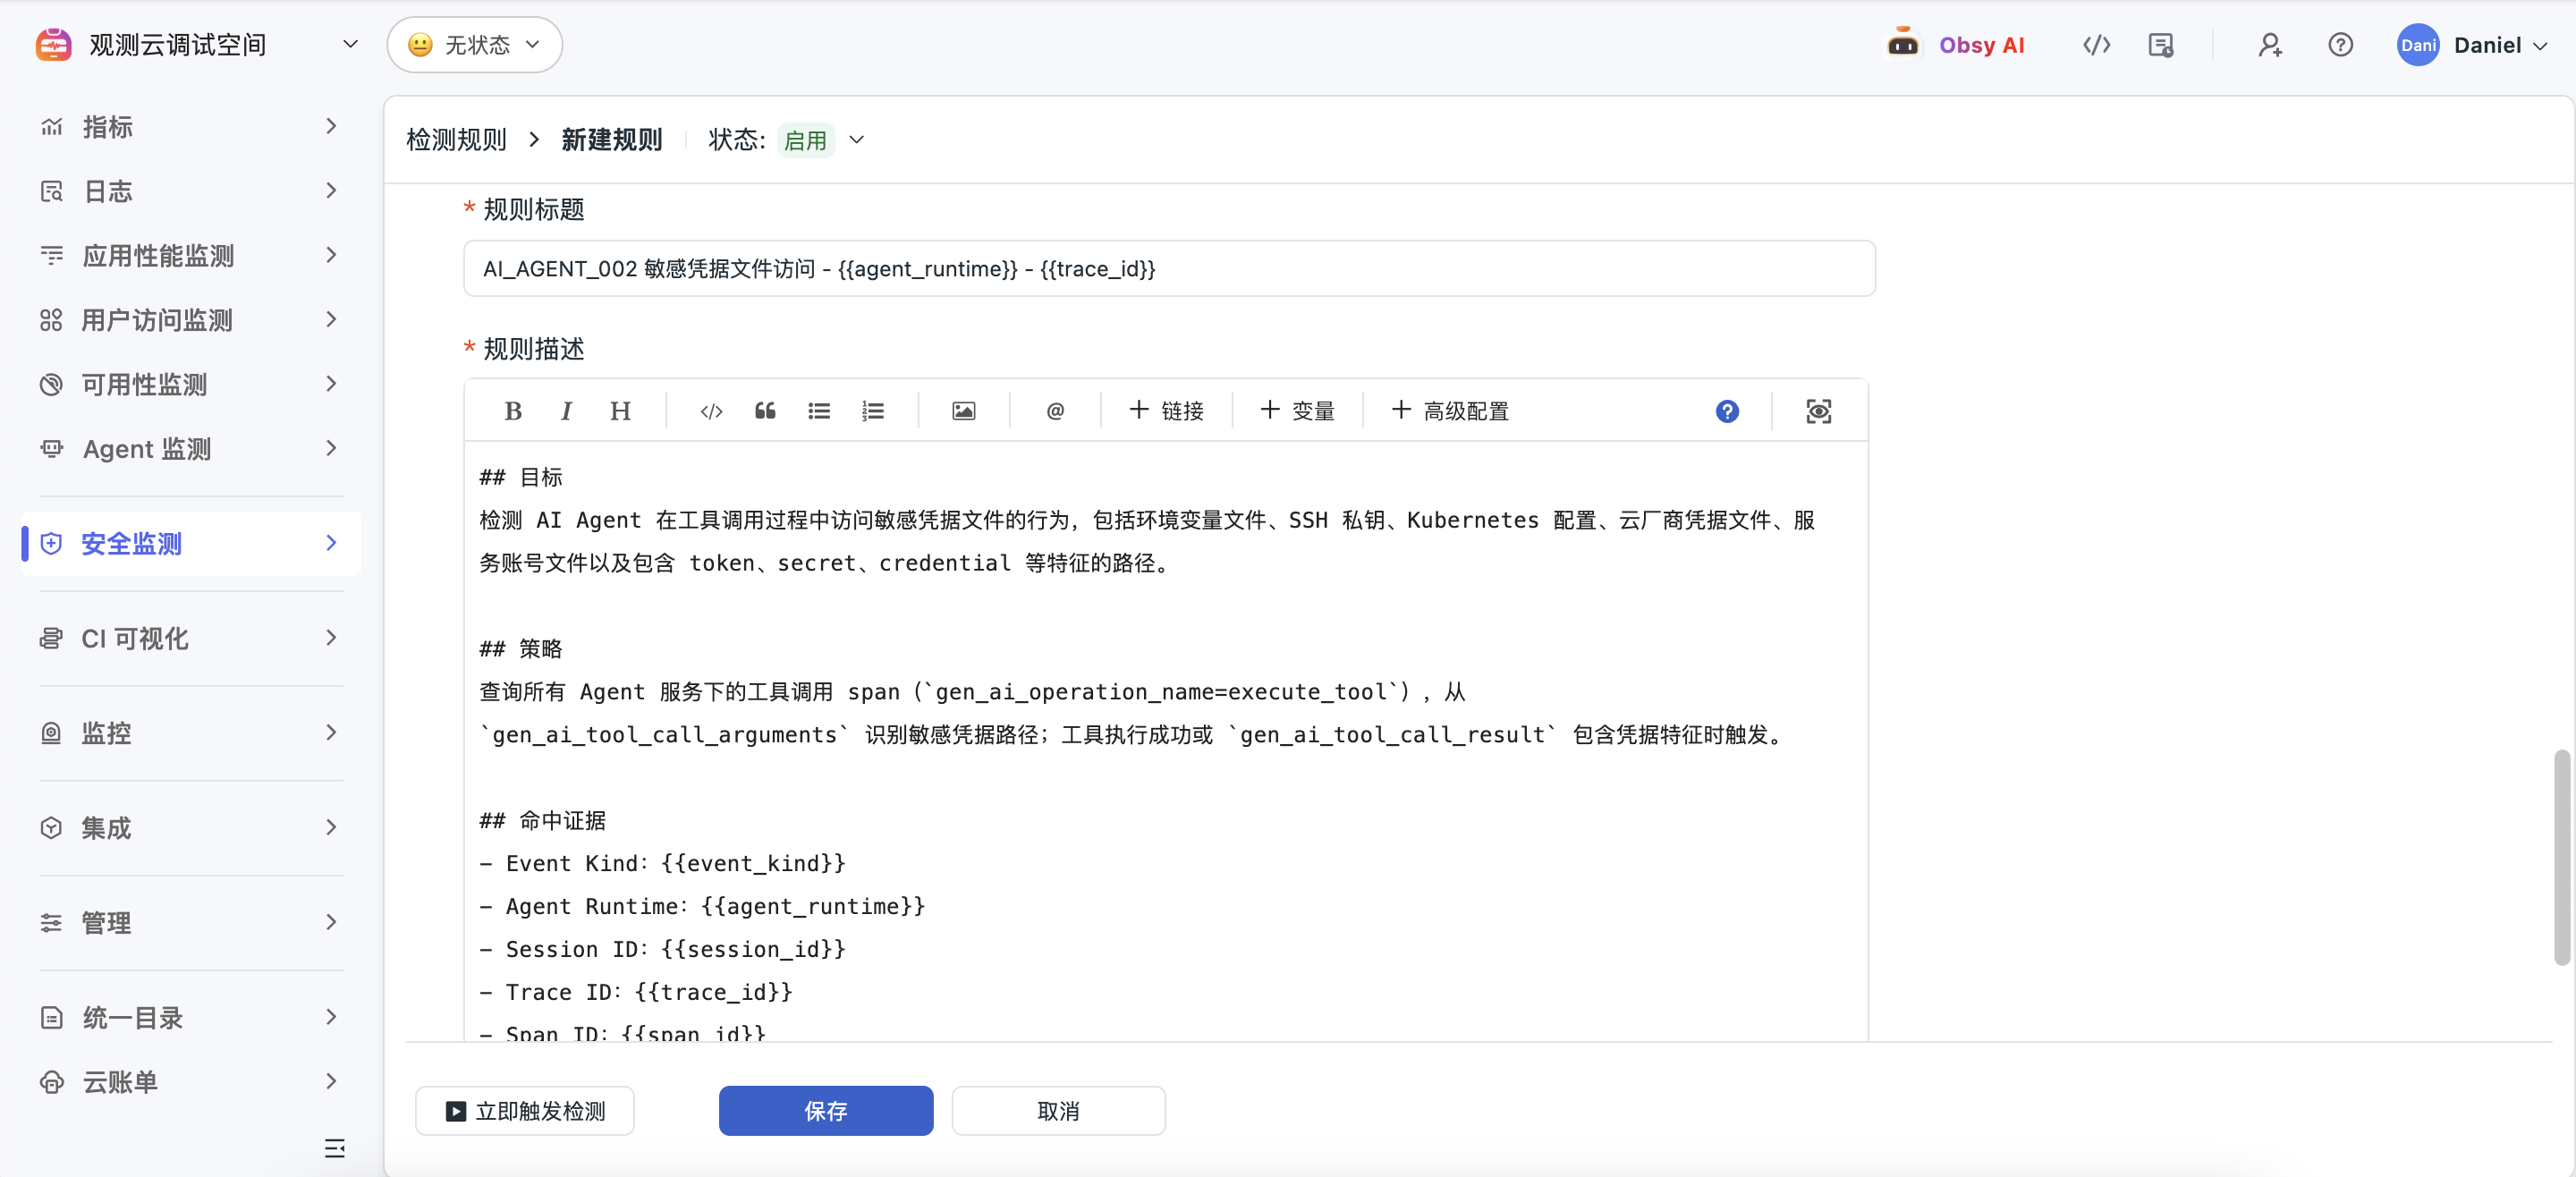Open the code snippet icon in header

coord(2096,45)
